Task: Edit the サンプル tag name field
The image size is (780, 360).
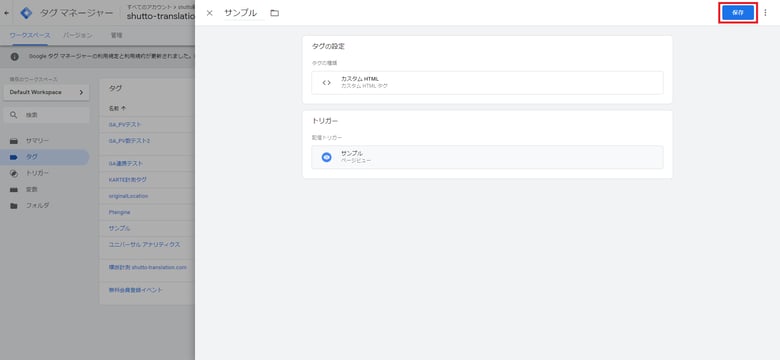Action: 241,13
